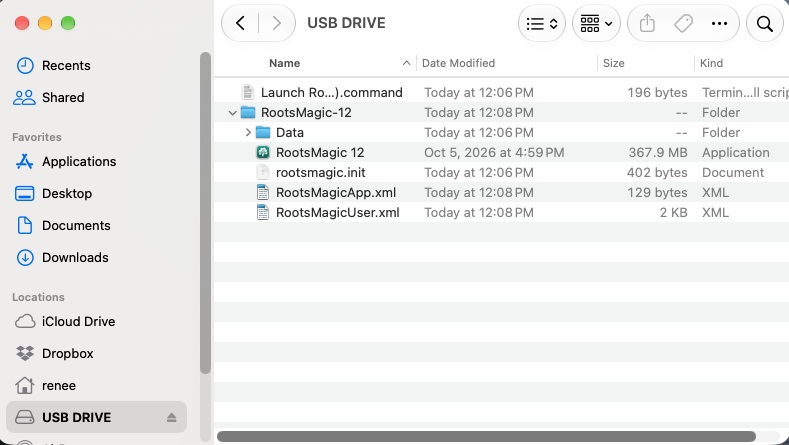789x445 pixels.
Task: Sort by the Date Modified column header
Action: (x=458, y=63)
